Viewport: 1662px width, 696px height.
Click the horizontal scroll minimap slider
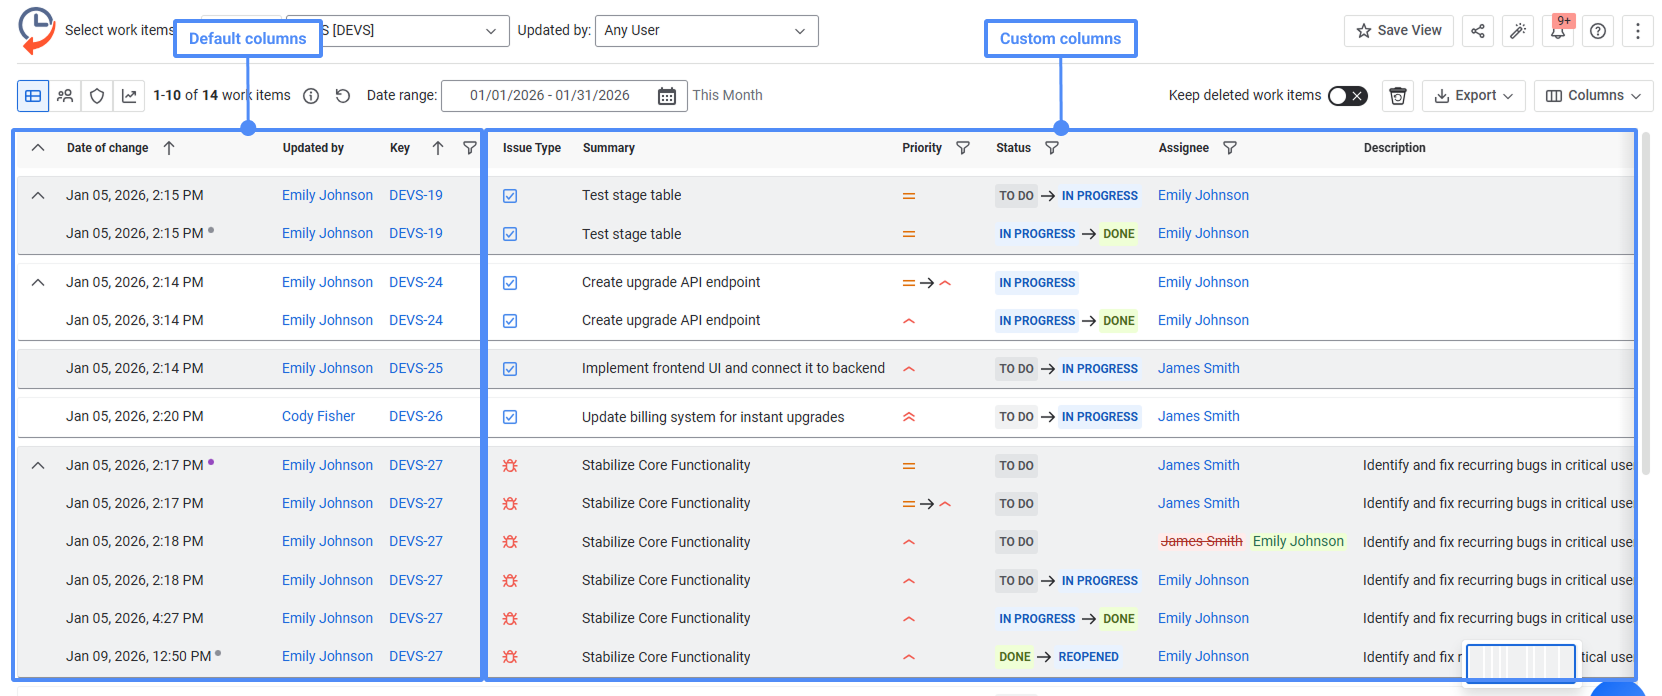point(1520,662)
